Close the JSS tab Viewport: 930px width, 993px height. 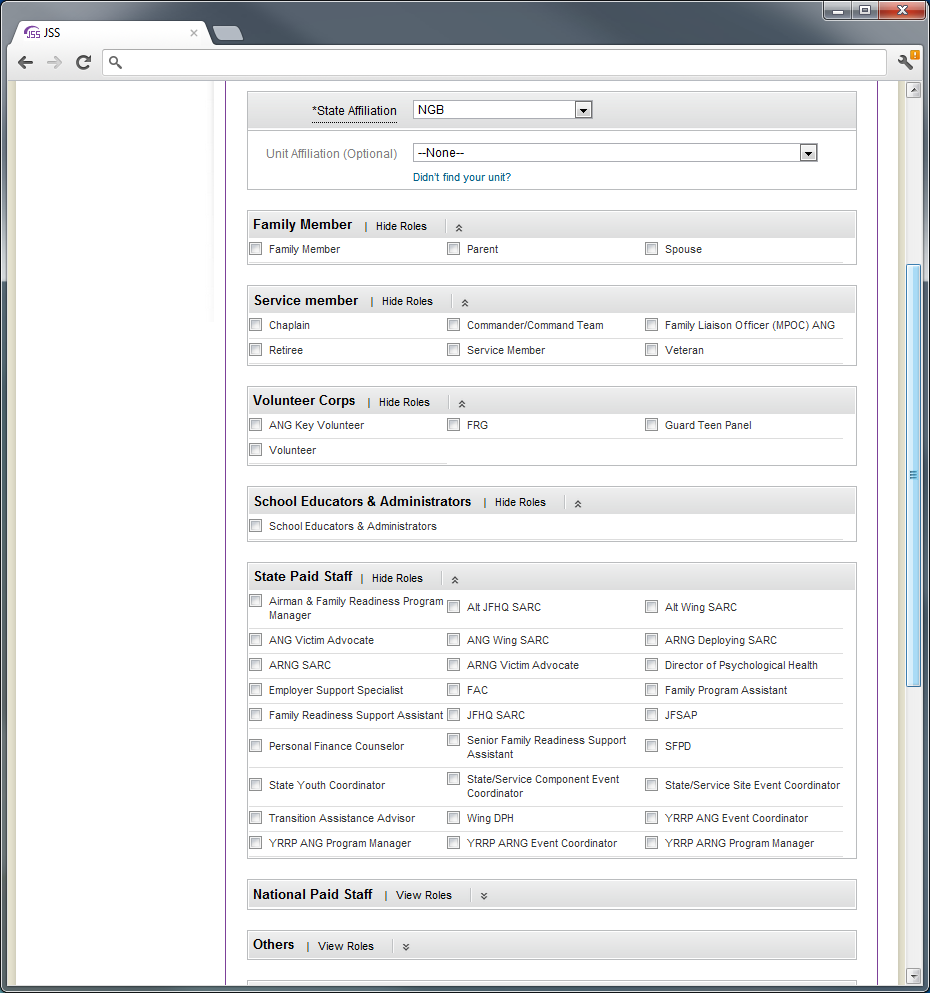coord(194,33)
